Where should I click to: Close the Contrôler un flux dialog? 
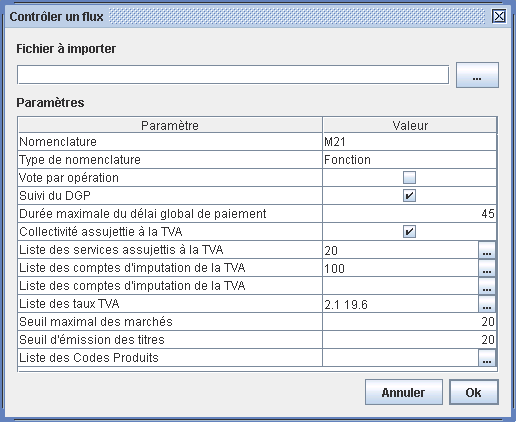coord(499,16)
